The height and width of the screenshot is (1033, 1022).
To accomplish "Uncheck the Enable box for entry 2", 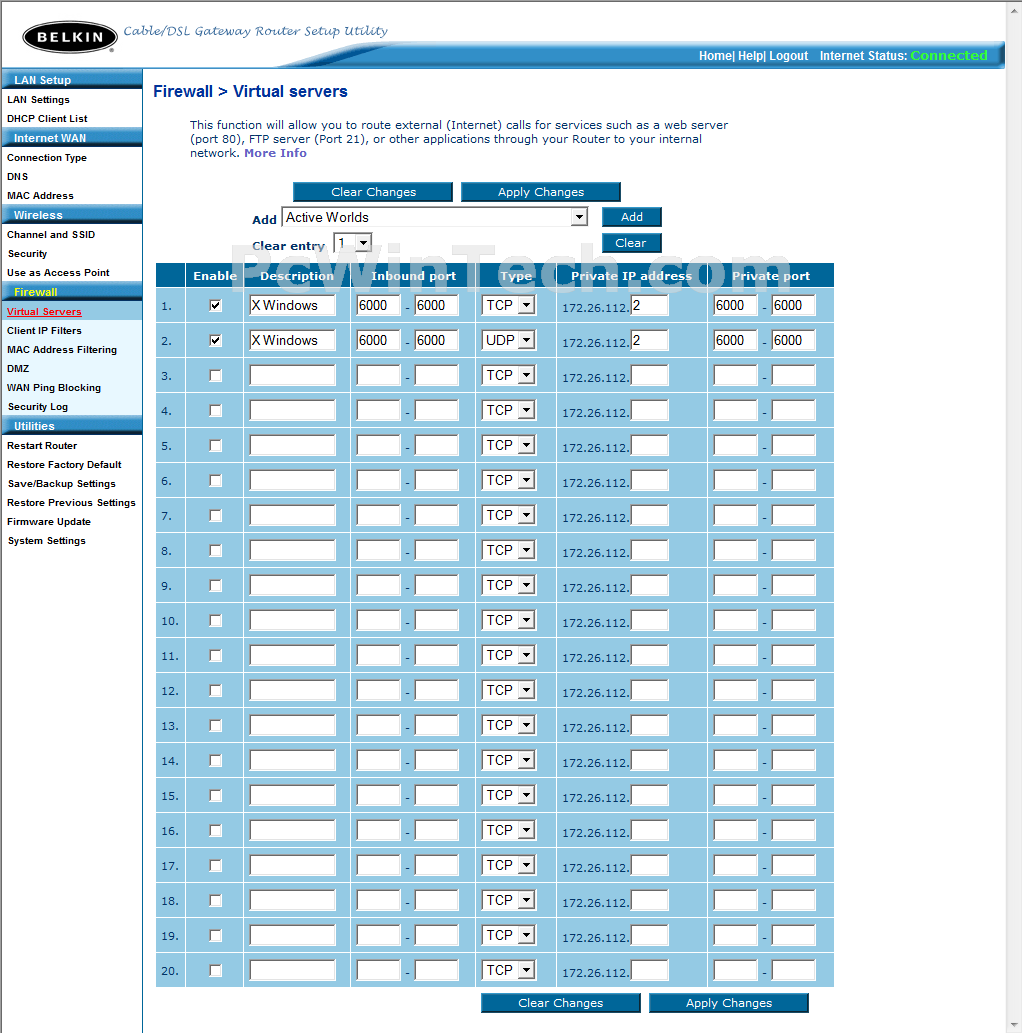I will pos(215,341).
